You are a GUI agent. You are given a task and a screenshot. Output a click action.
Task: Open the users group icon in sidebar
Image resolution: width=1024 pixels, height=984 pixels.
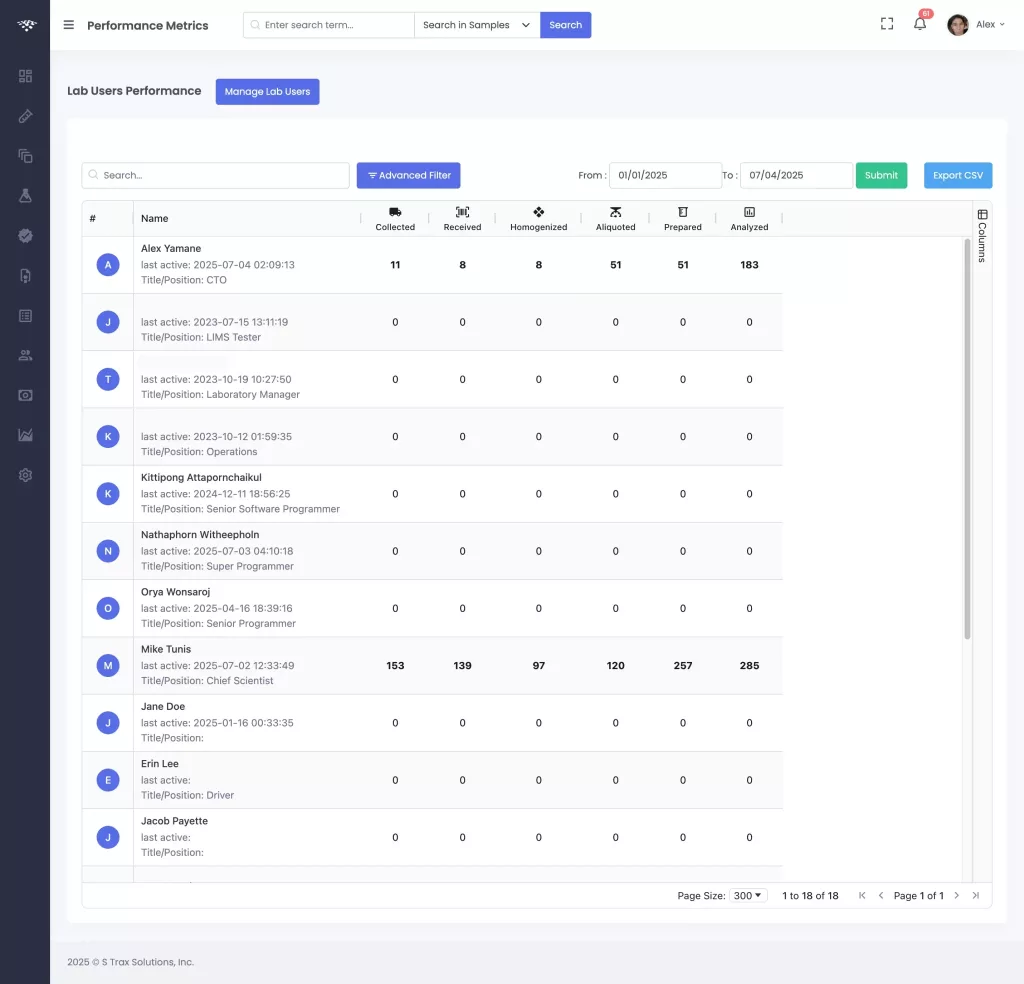click(x=25, y=356)
